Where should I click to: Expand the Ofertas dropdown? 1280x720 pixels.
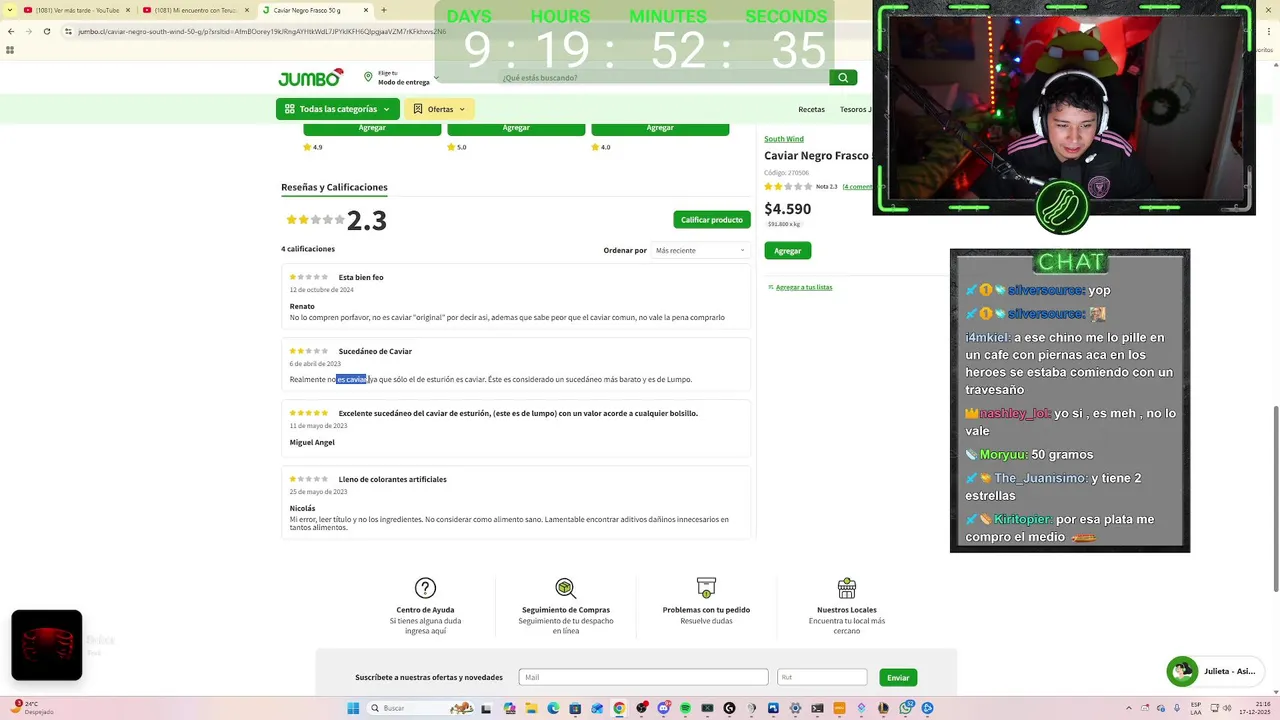coord(439,109)
